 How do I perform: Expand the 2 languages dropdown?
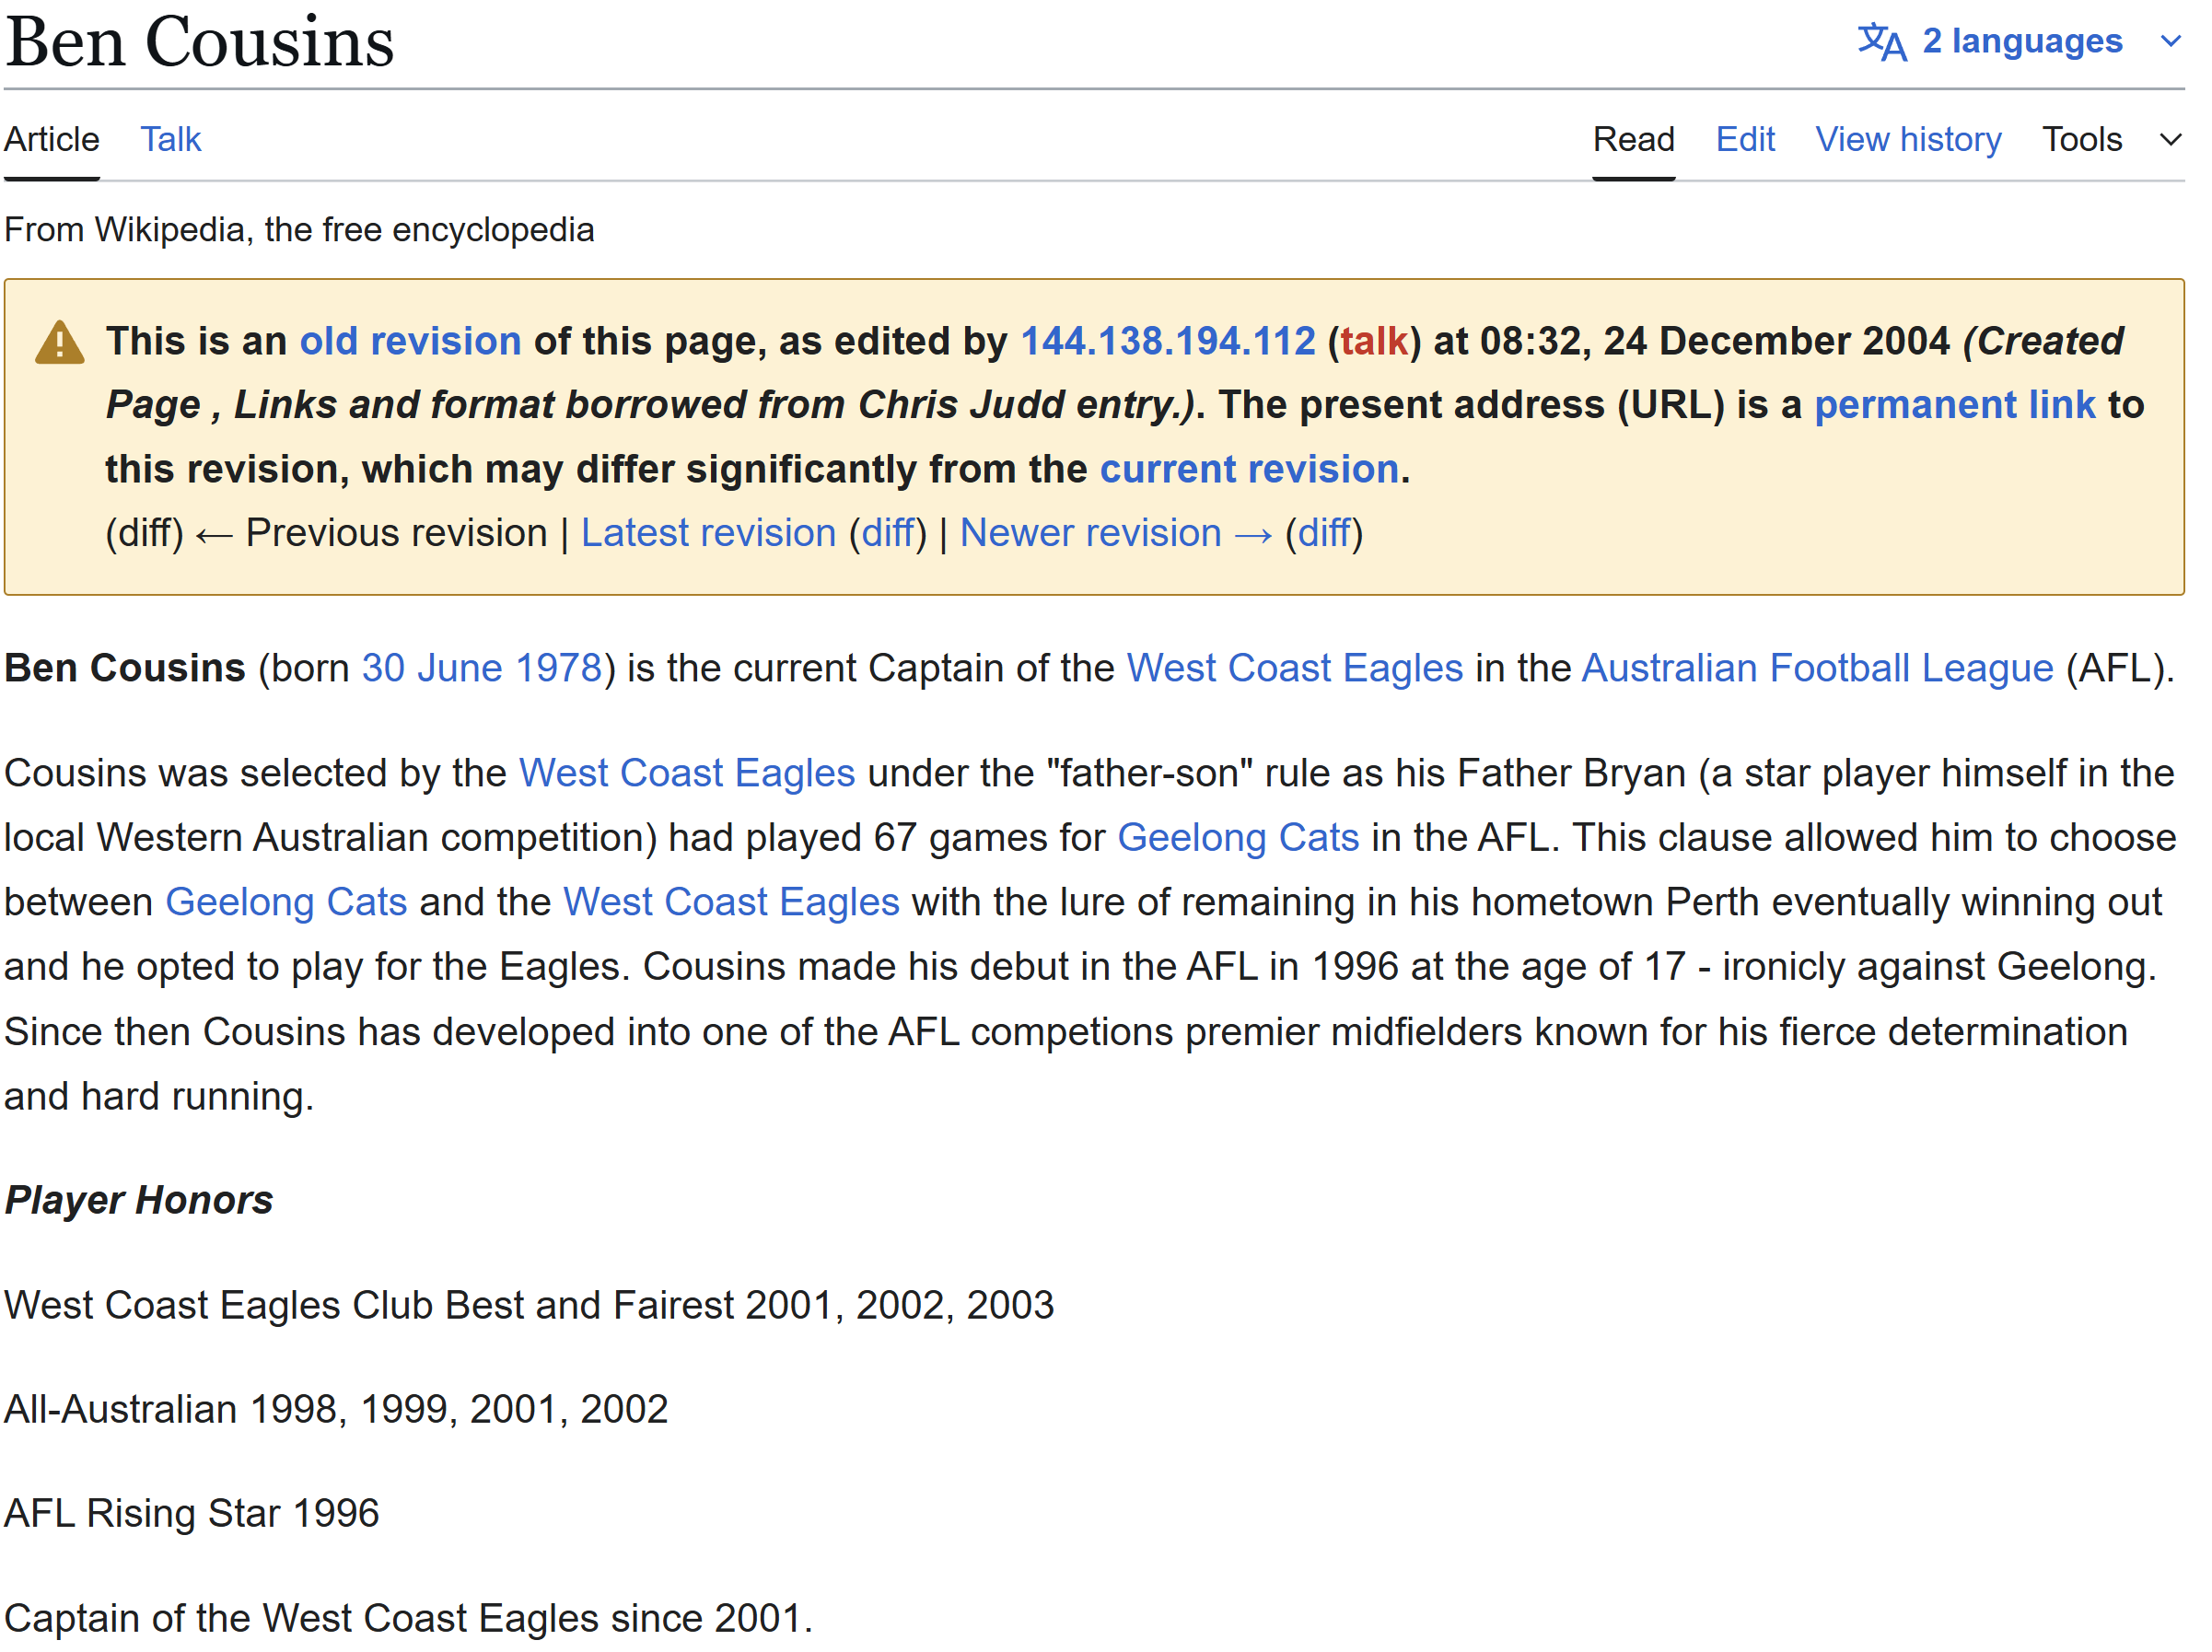(x=2021, y=41)
